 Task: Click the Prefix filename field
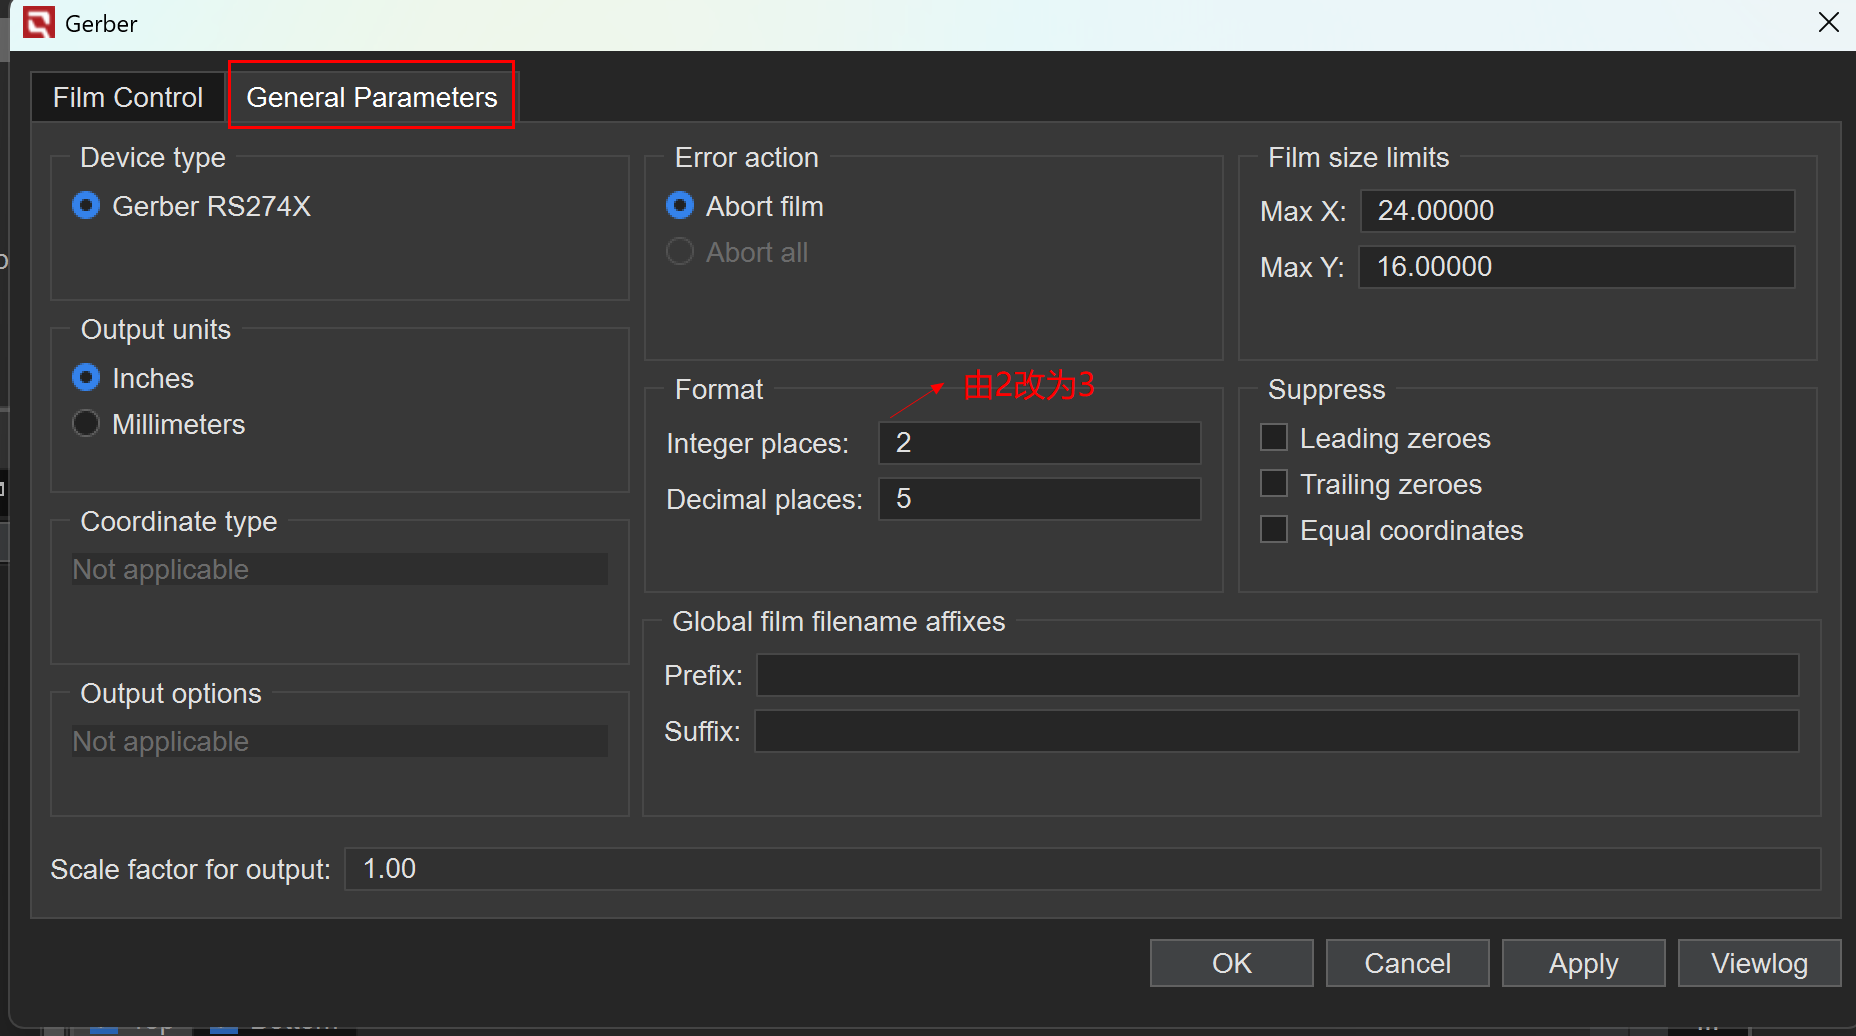pyautogui.click(x=1277, y=675)
